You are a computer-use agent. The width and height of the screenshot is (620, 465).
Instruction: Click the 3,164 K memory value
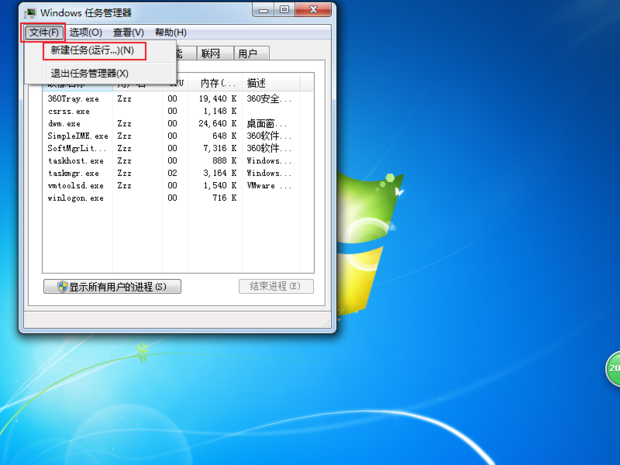tap(220, 173)
